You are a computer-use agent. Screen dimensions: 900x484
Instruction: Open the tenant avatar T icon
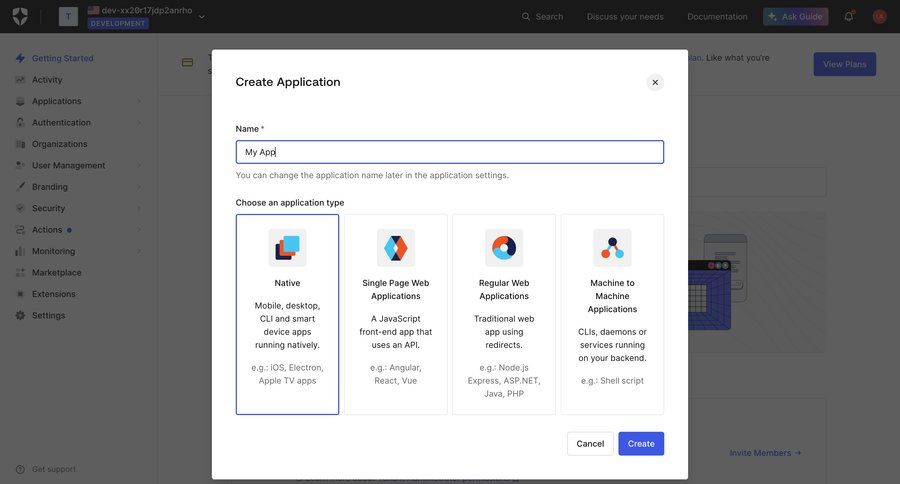(x=68, y=17)
